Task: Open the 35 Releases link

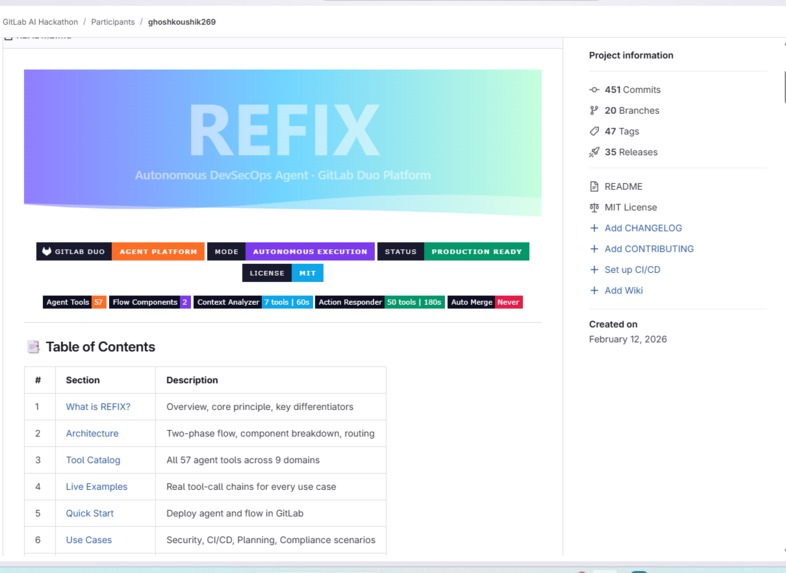Action: tap(631, 152)
